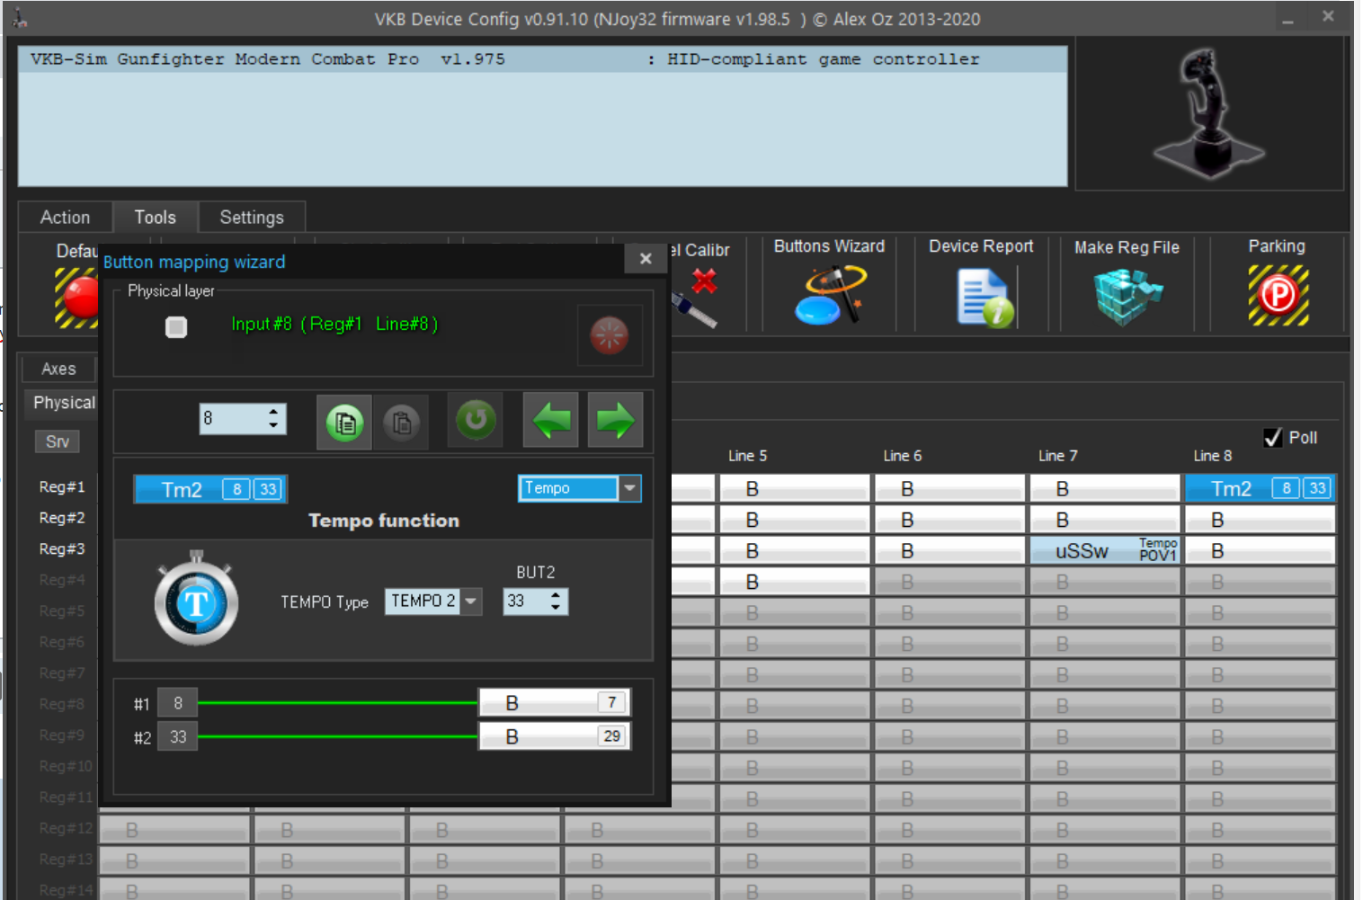Go to previous input with left arrow

(551, 420)
